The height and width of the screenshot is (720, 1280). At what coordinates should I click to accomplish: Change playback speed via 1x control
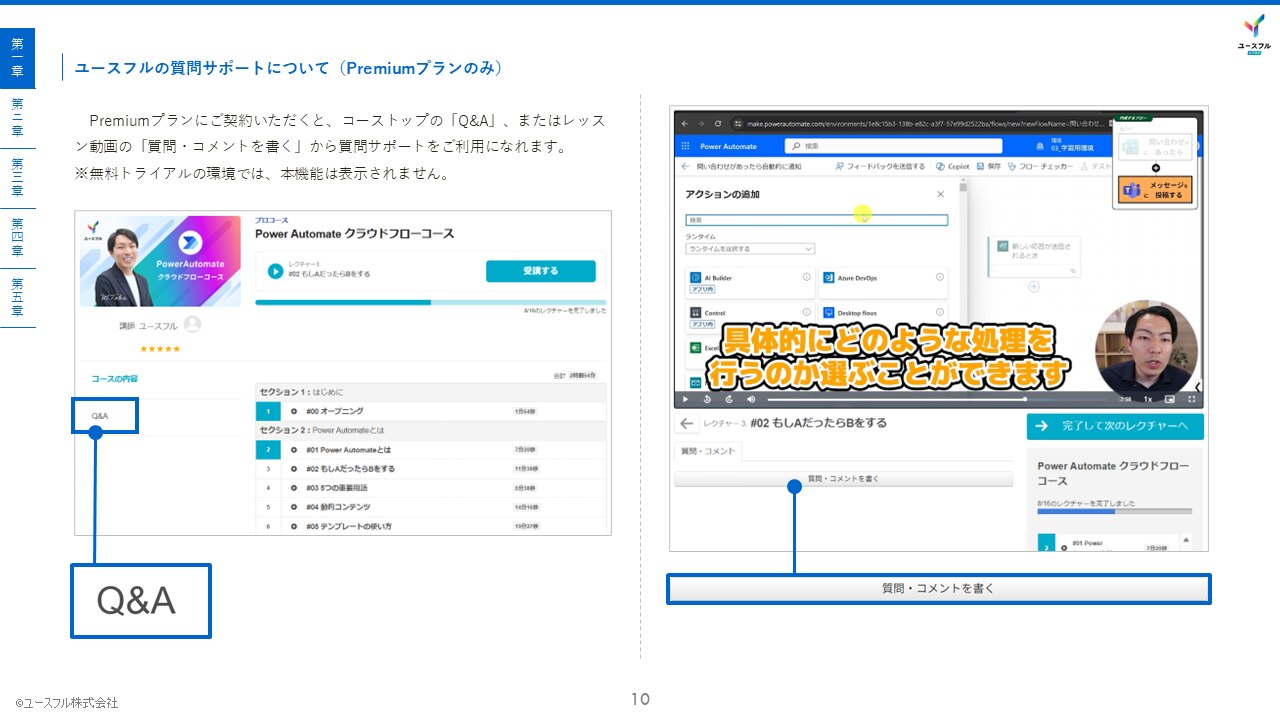click(x=1148, y=399)
